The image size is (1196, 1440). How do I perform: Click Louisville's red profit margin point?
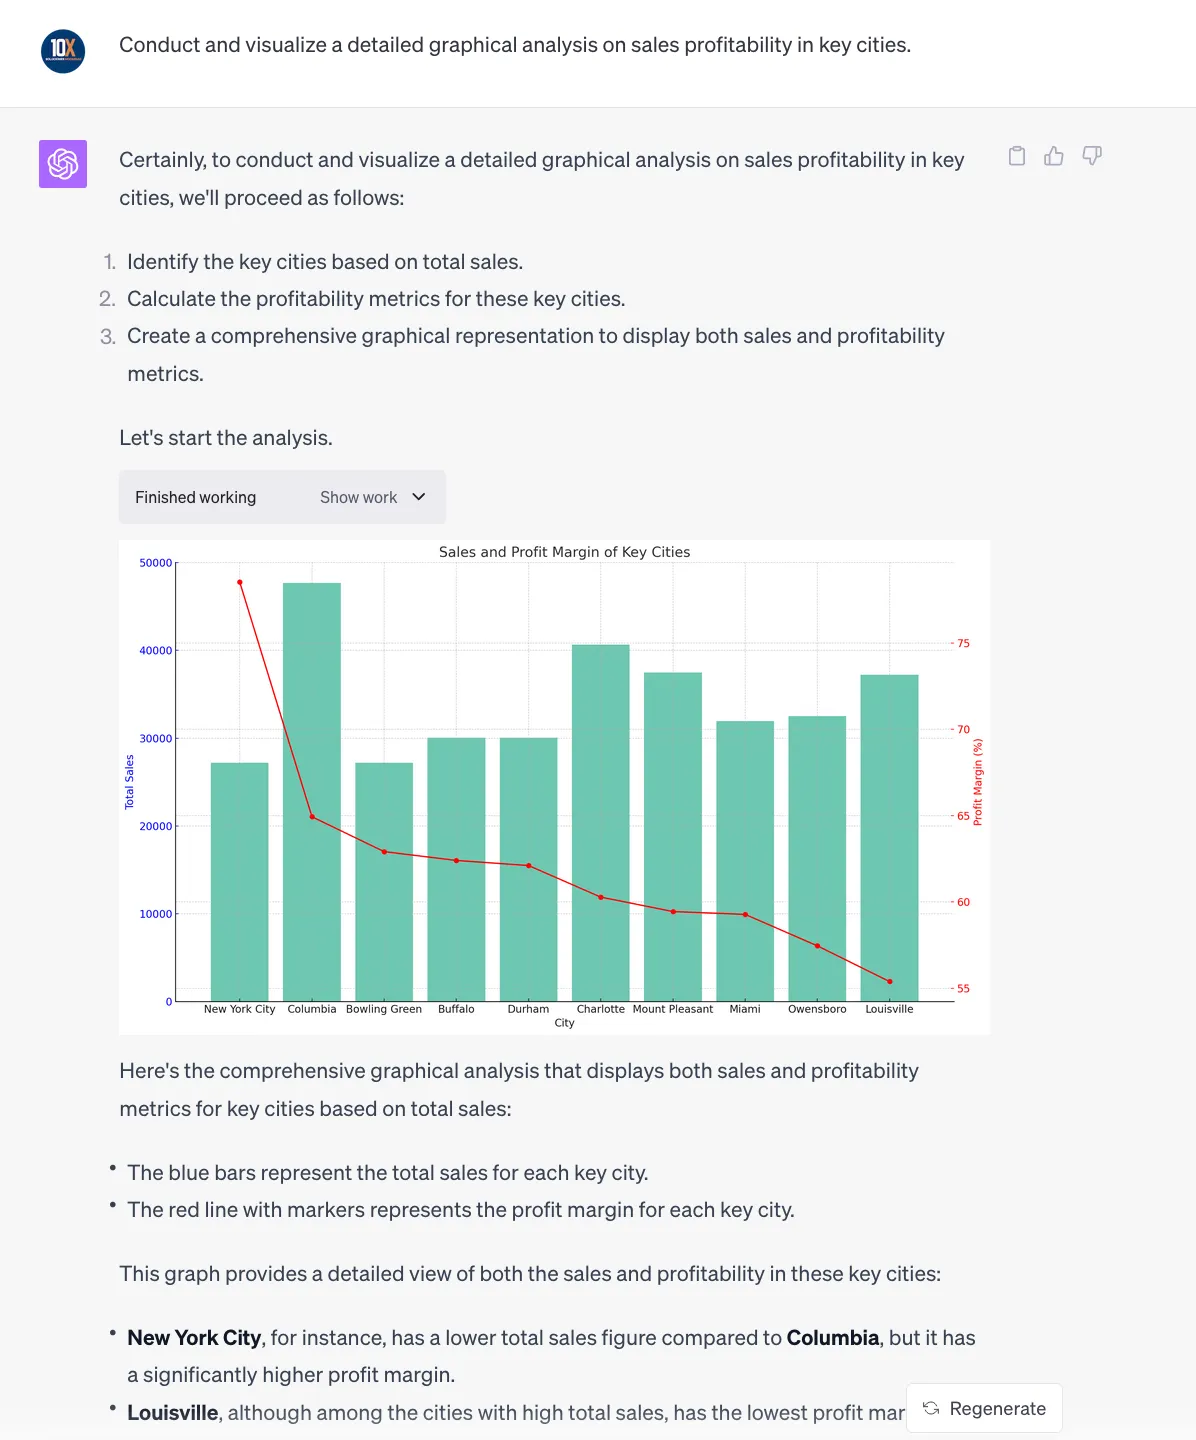[890, 982]
